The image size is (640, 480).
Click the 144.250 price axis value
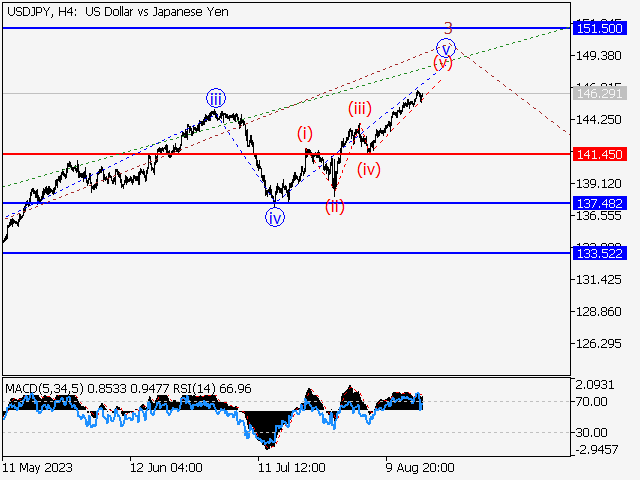pos(598,120)
